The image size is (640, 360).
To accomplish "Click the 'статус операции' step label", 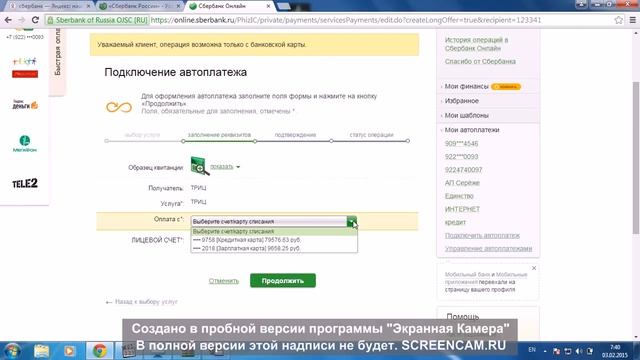I will click(371, 135).
